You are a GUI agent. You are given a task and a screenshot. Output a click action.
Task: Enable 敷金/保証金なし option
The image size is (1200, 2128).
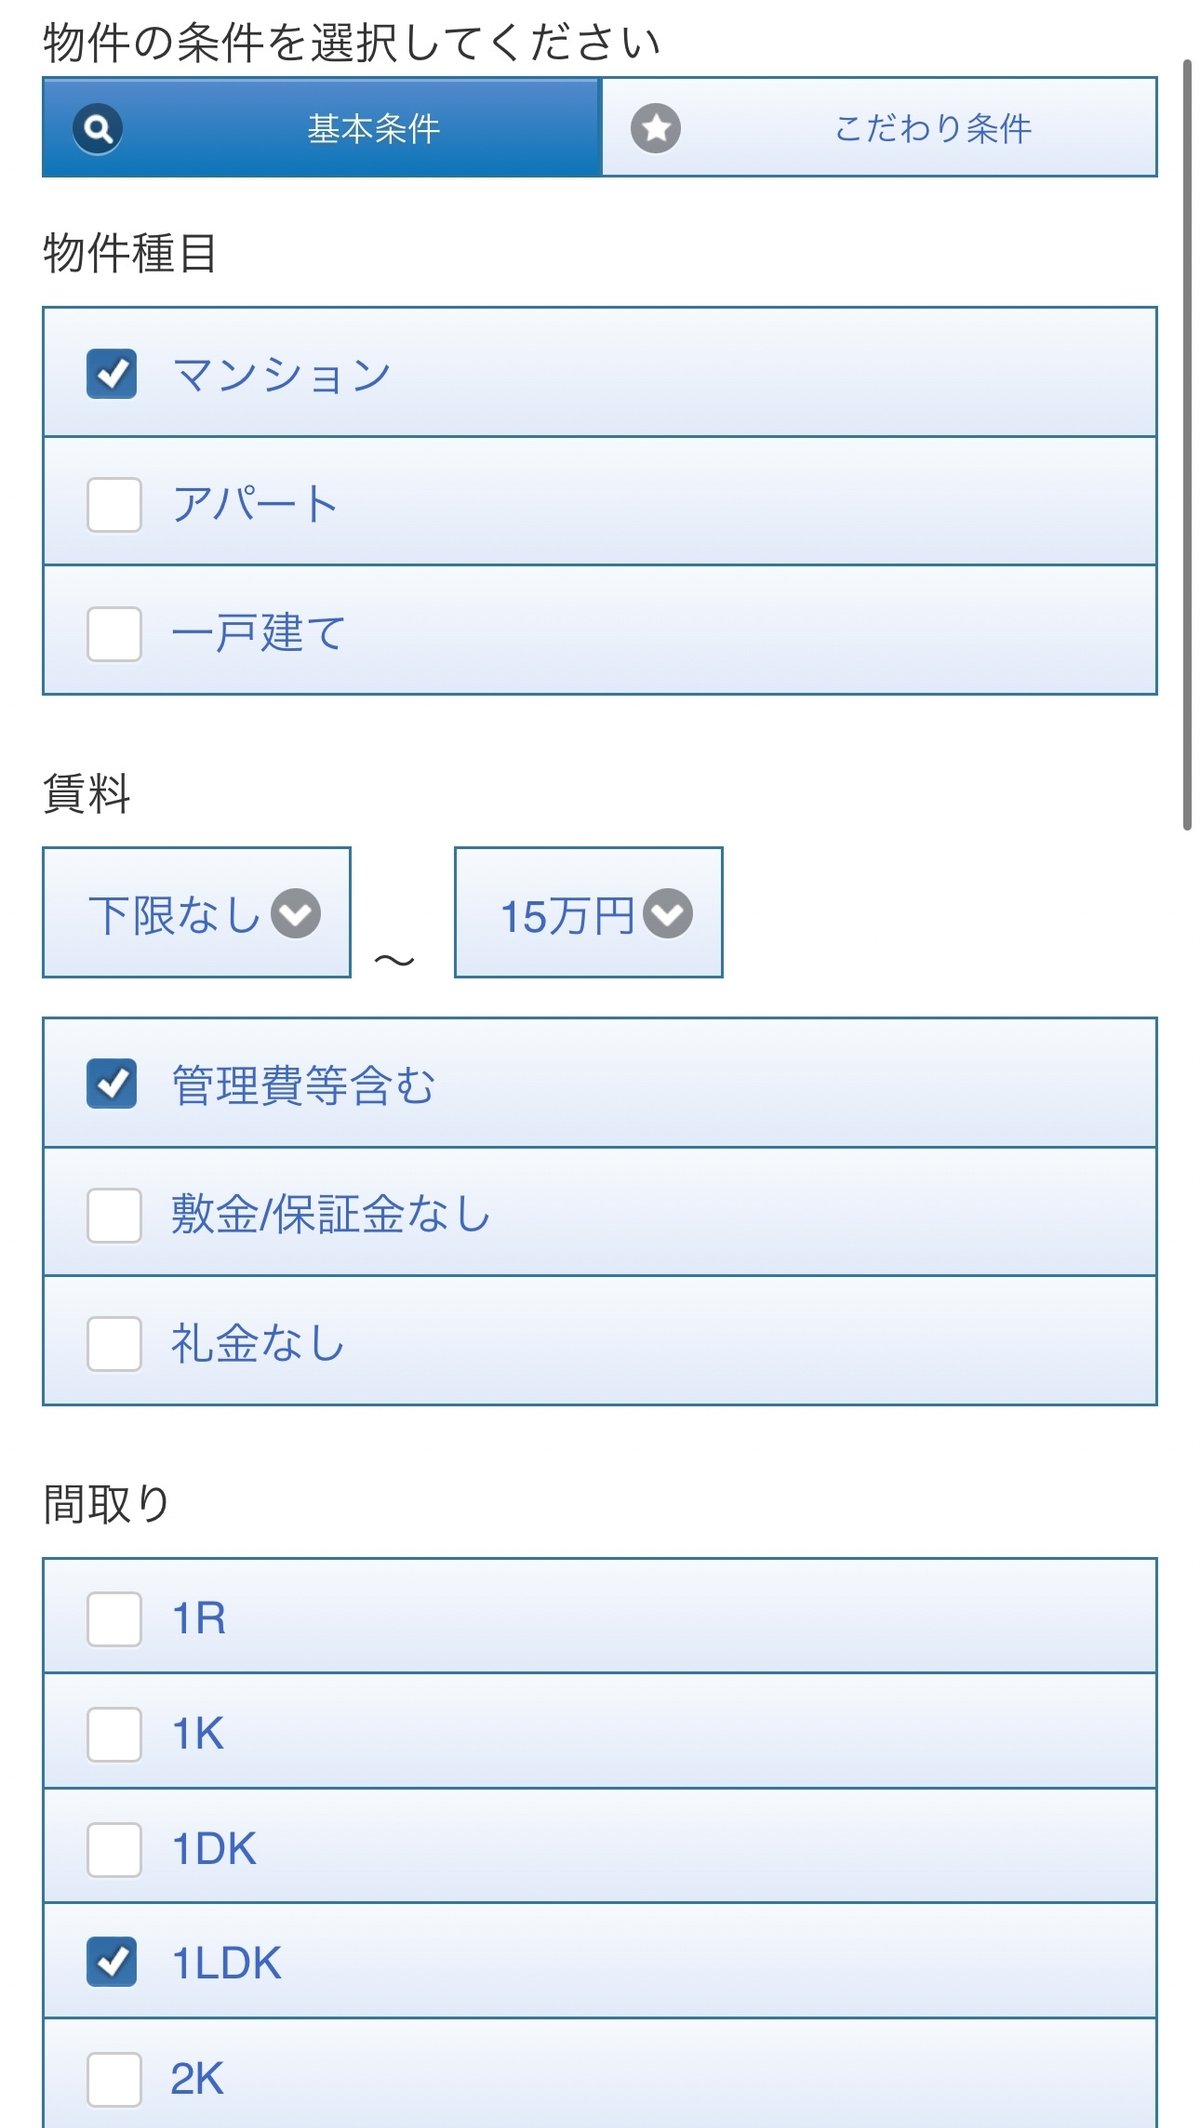tap(112, 1214)
